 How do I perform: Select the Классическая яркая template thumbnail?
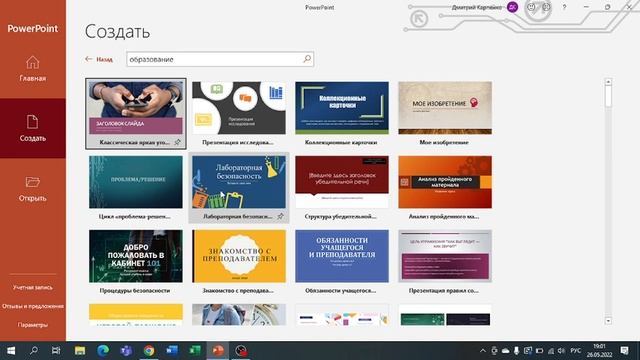tap(136, 108)
